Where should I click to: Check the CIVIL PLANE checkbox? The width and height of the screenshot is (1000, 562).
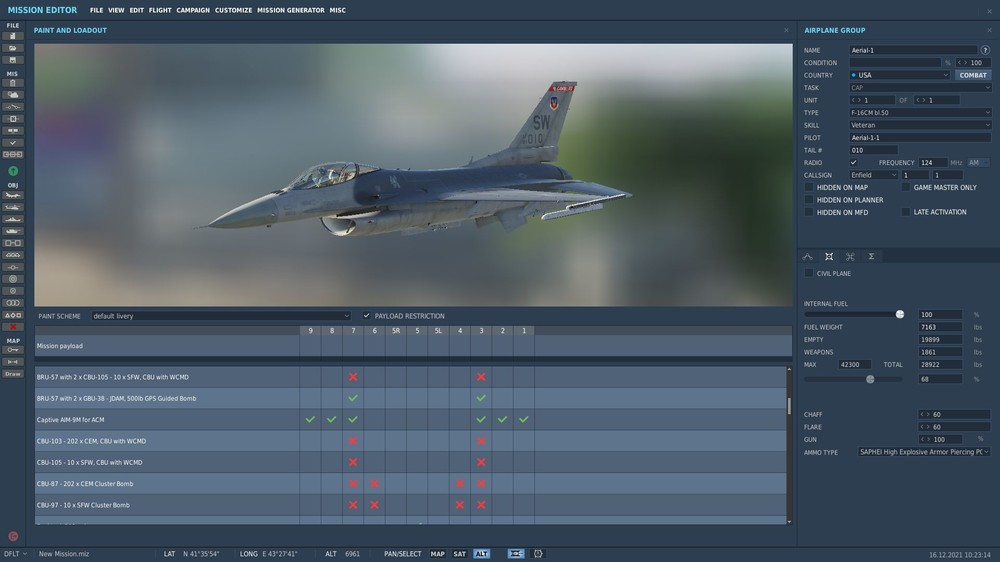pos(809,273)
